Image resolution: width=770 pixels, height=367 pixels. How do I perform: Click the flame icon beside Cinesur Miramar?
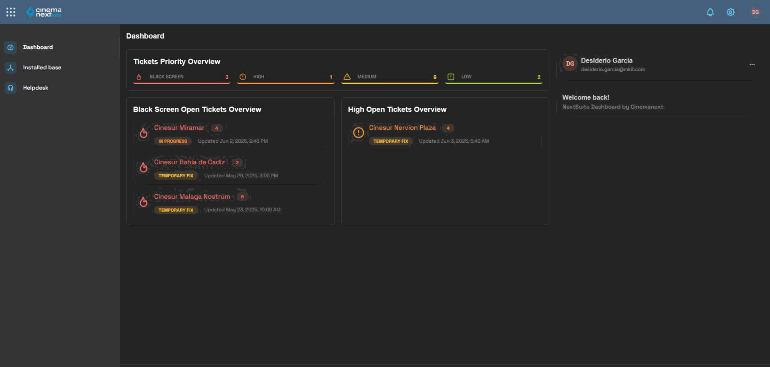[x=143, y=133]
